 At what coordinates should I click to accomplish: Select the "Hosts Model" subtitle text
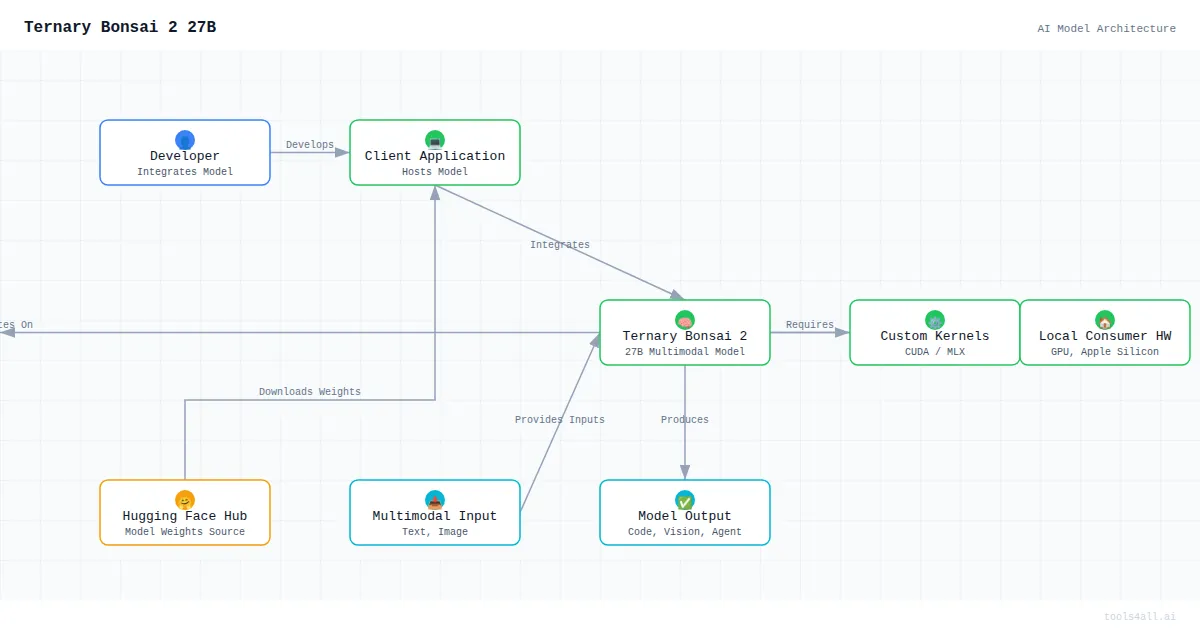[435, 172]
